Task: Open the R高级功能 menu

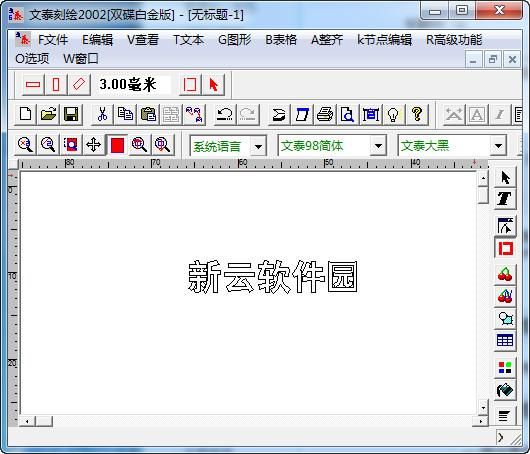Action: [x=454, y=40]
